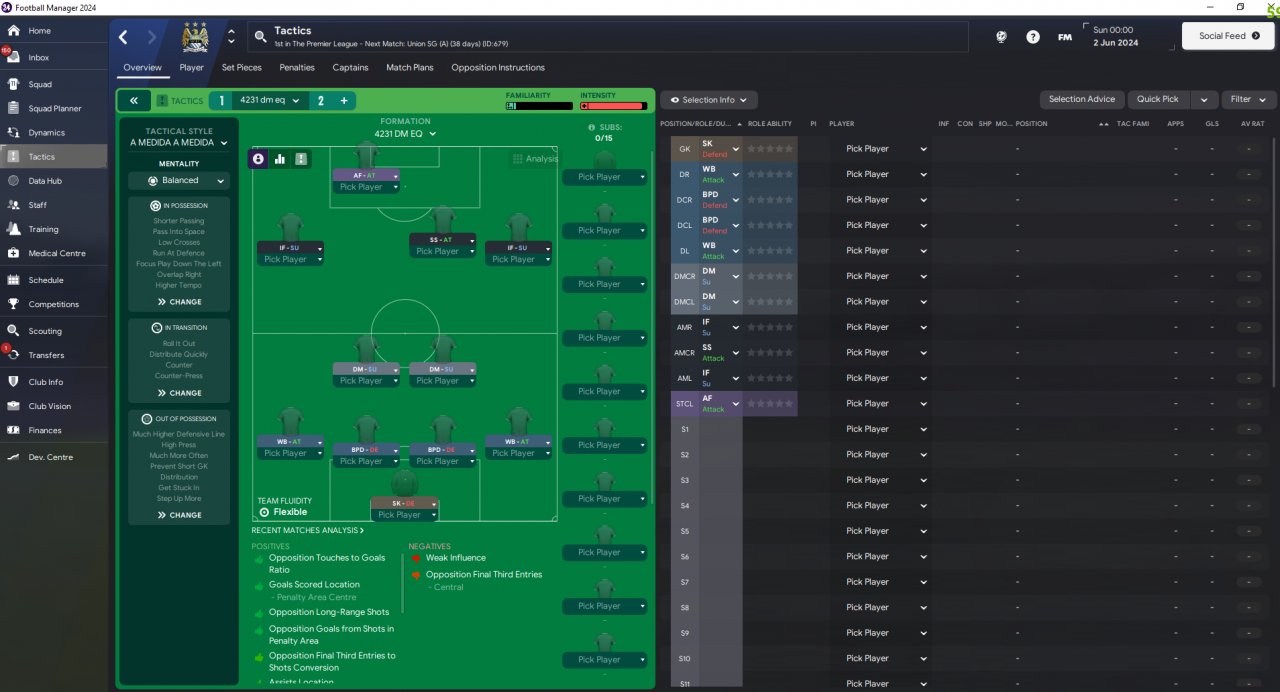Screen dimensions: 1280x692
Task: Click the Manchester City club badge
Action: (194, 37)
